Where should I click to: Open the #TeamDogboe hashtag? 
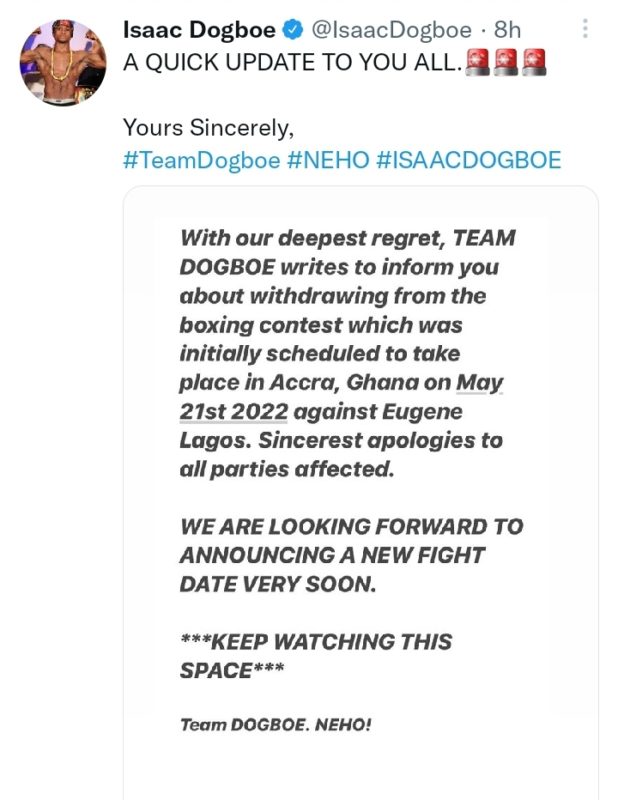[x=201, y=160]
